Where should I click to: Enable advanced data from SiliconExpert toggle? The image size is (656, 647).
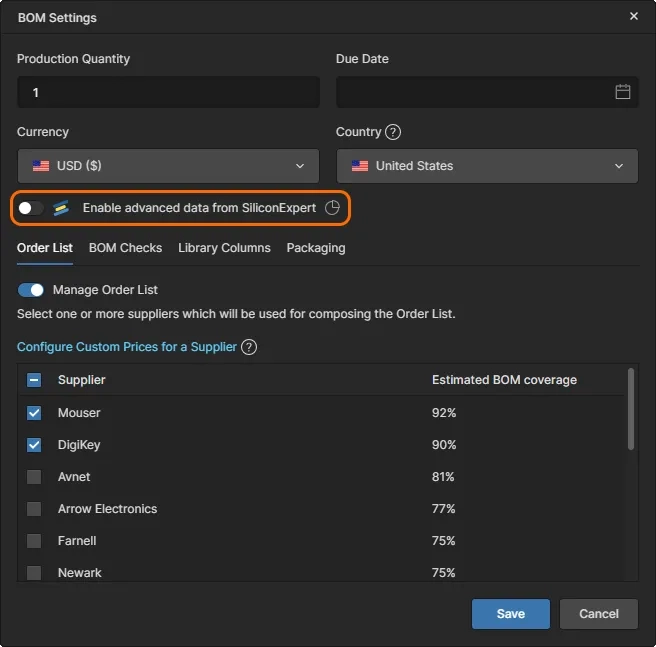tap(31, 208)
